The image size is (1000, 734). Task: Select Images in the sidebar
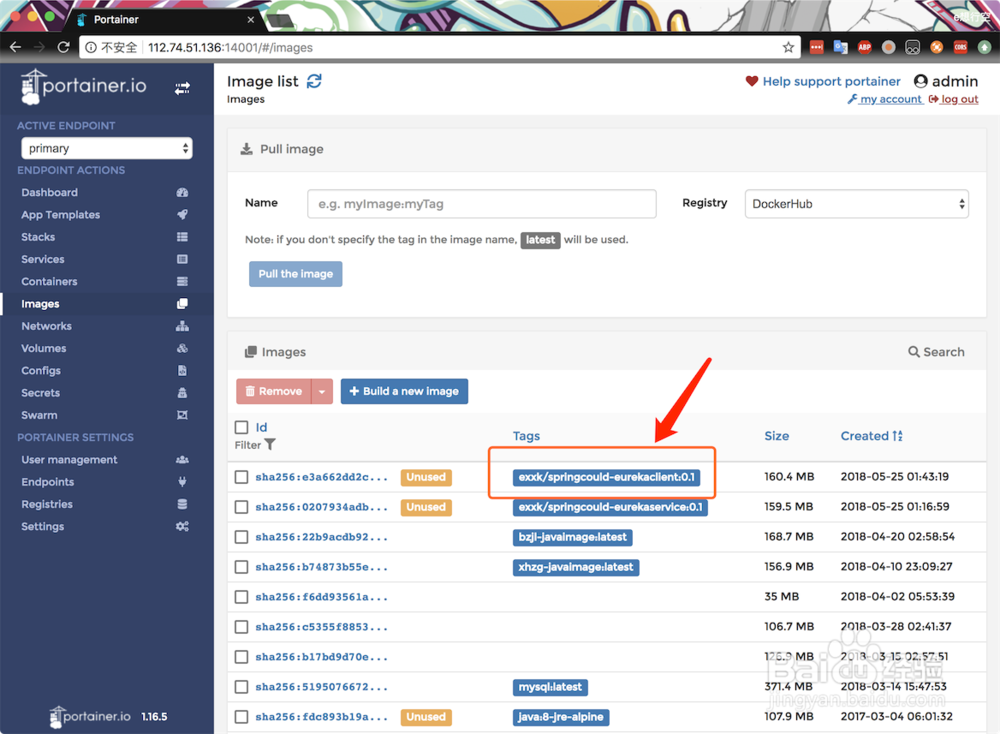tap(40, 304)
